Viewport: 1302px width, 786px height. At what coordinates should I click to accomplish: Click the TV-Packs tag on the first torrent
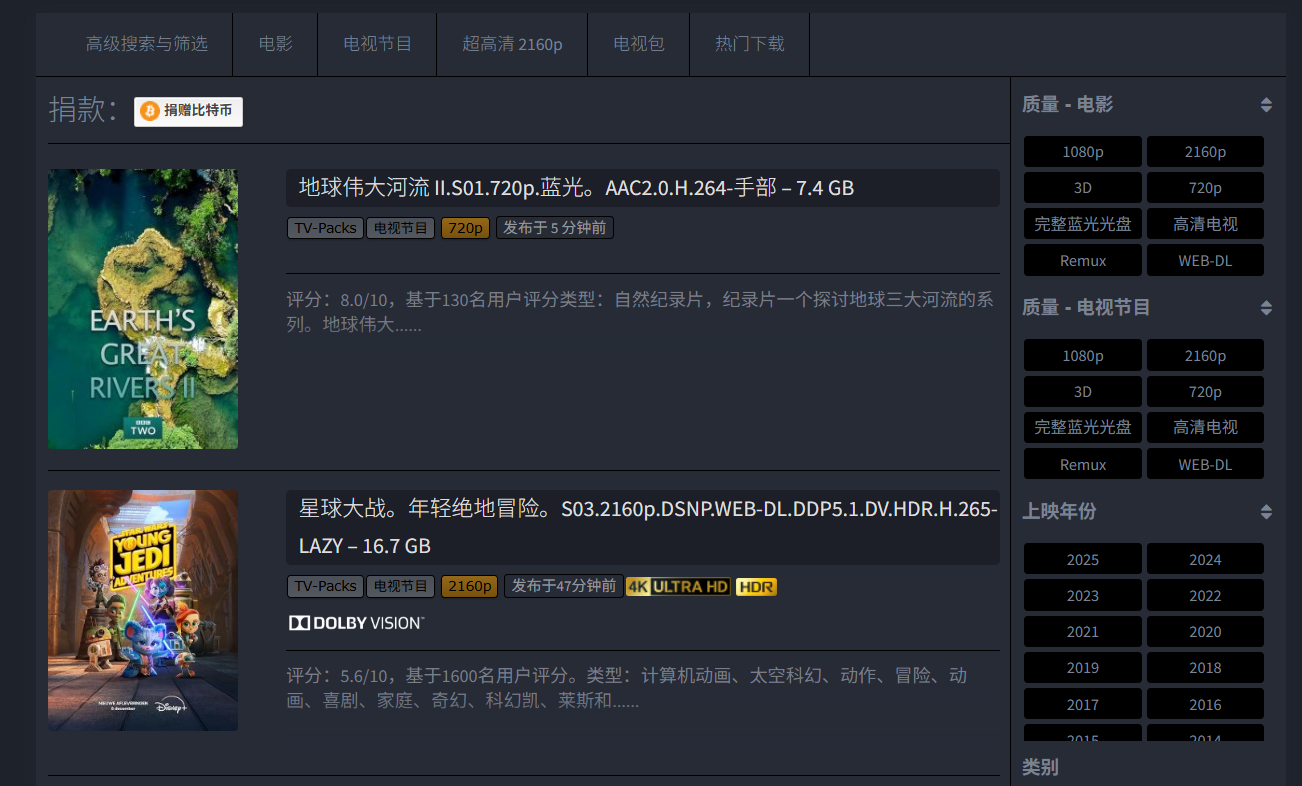click(324, 227)
